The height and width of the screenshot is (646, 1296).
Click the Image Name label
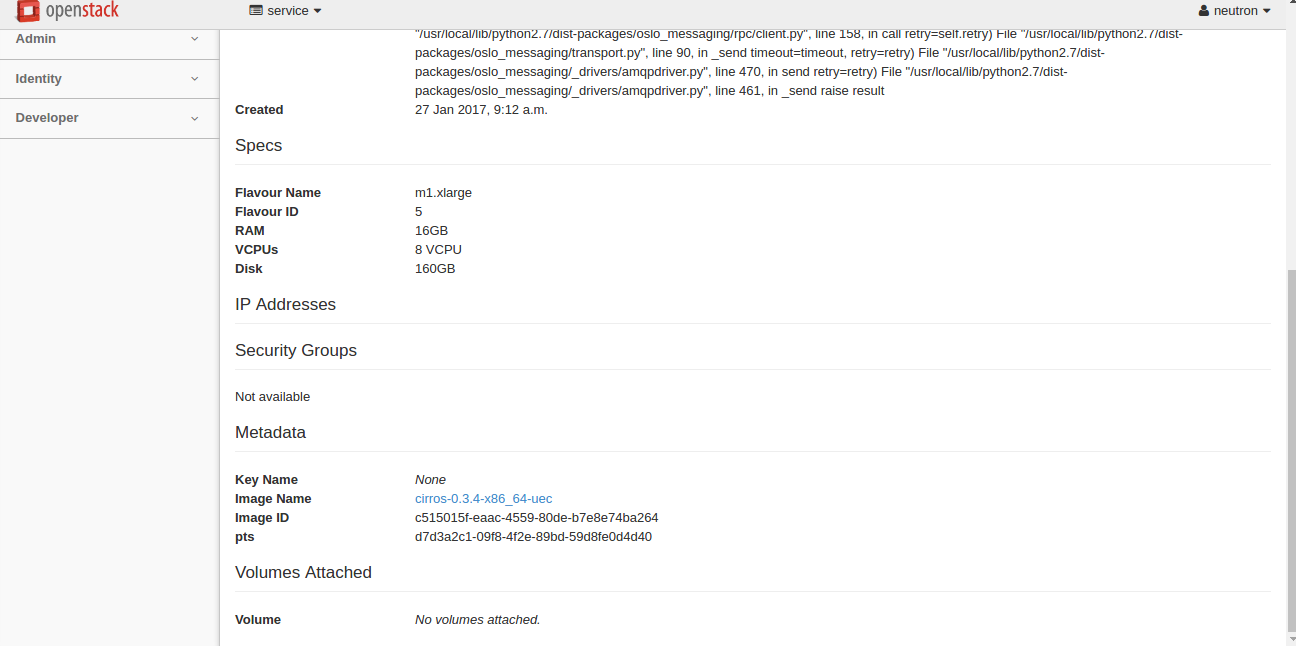pyautogui.click(x=273, y=499)
